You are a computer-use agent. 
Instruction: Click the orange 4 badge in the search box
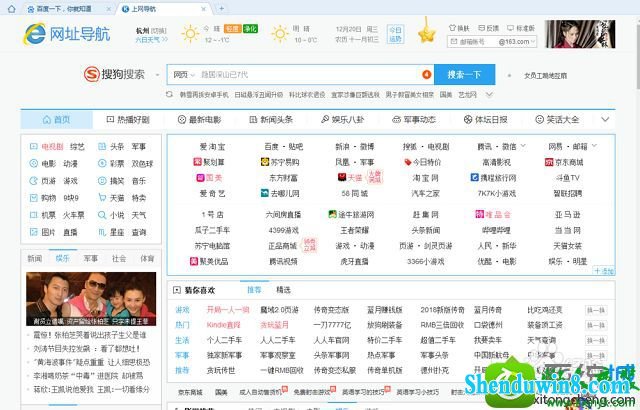point(426,74)
